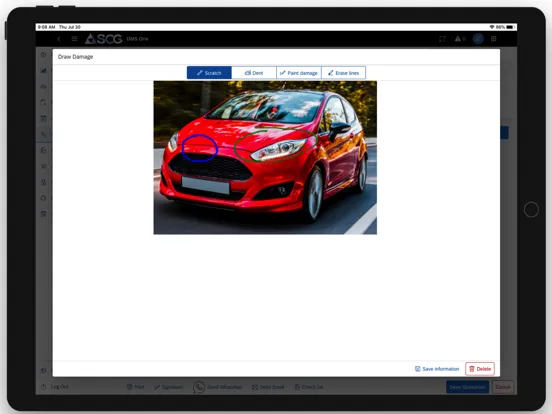Toggle the fullscreen icon in header
Viewport: 552px width, 414px height.
[442, 39]
